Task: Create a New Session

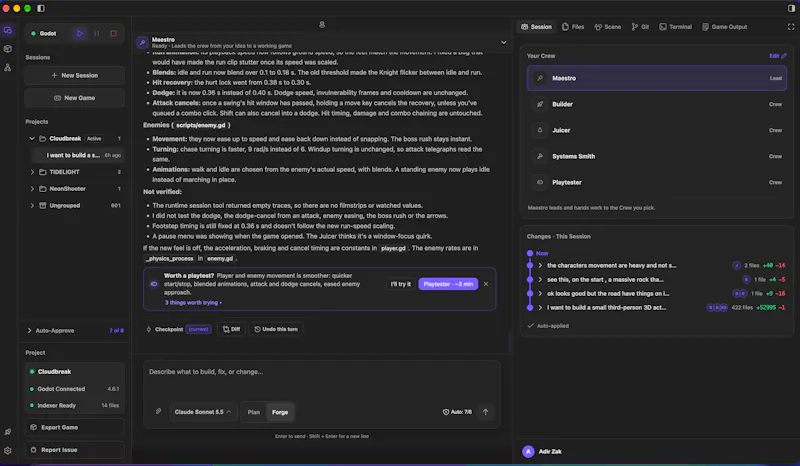Action: click(x=74, y=76)
